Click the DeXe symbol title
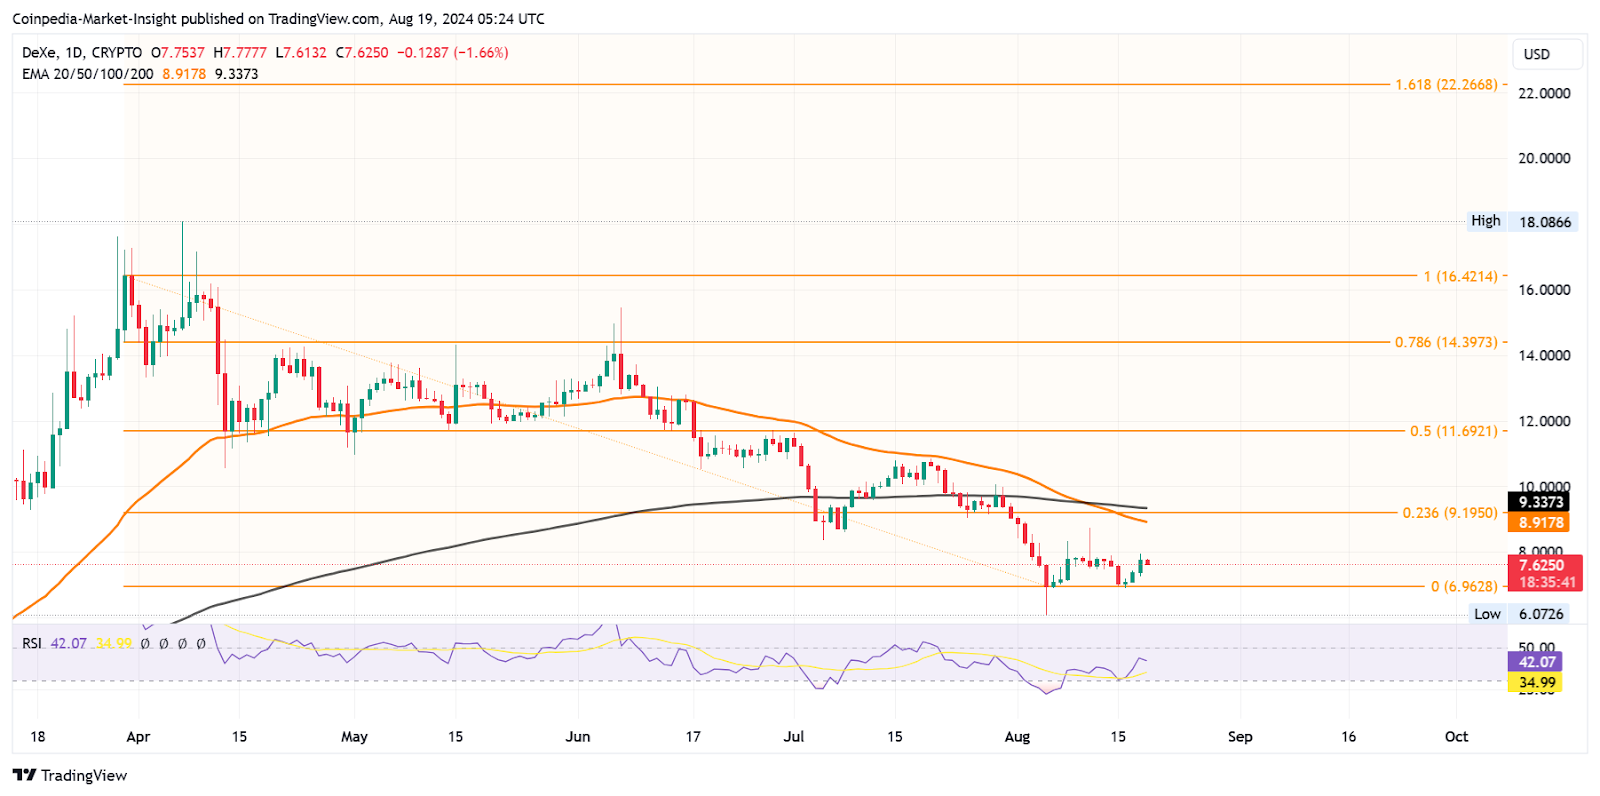Viewport: 1600px width, 796px height. (x=39, y=53)
